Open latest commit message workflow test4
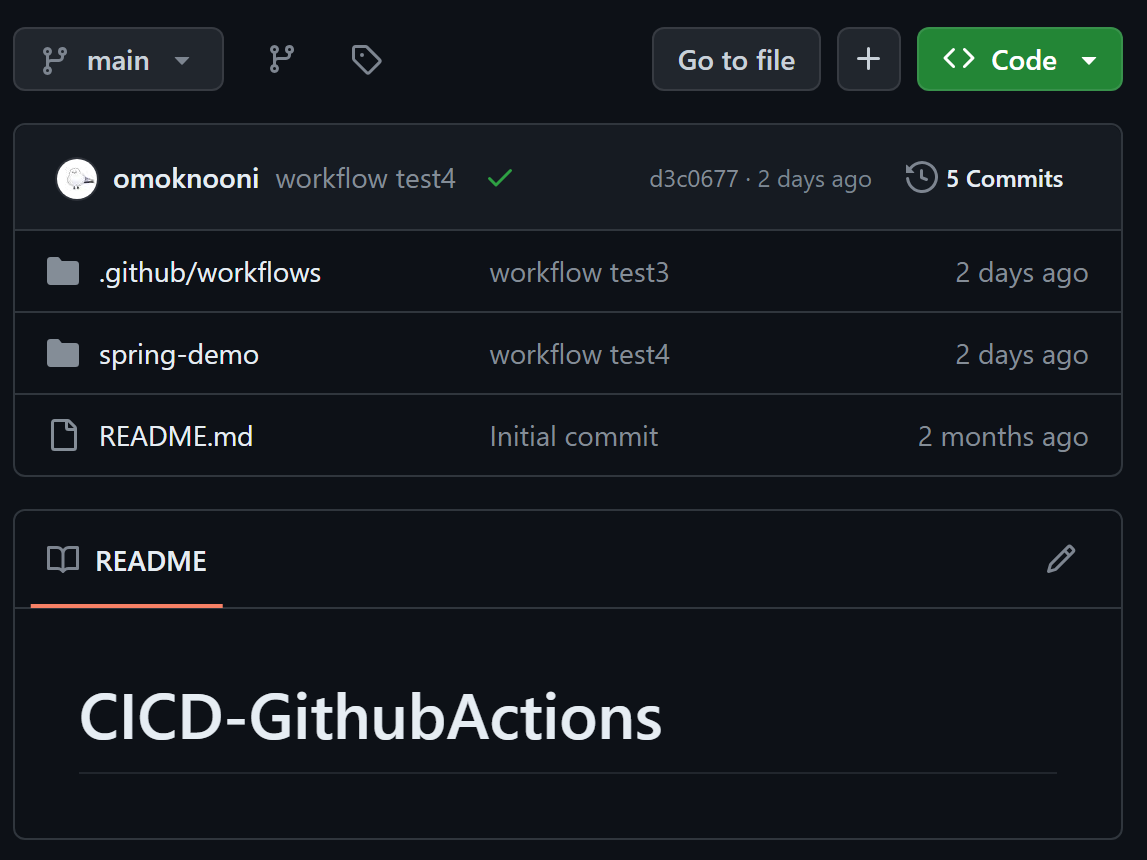 (366, 178)
